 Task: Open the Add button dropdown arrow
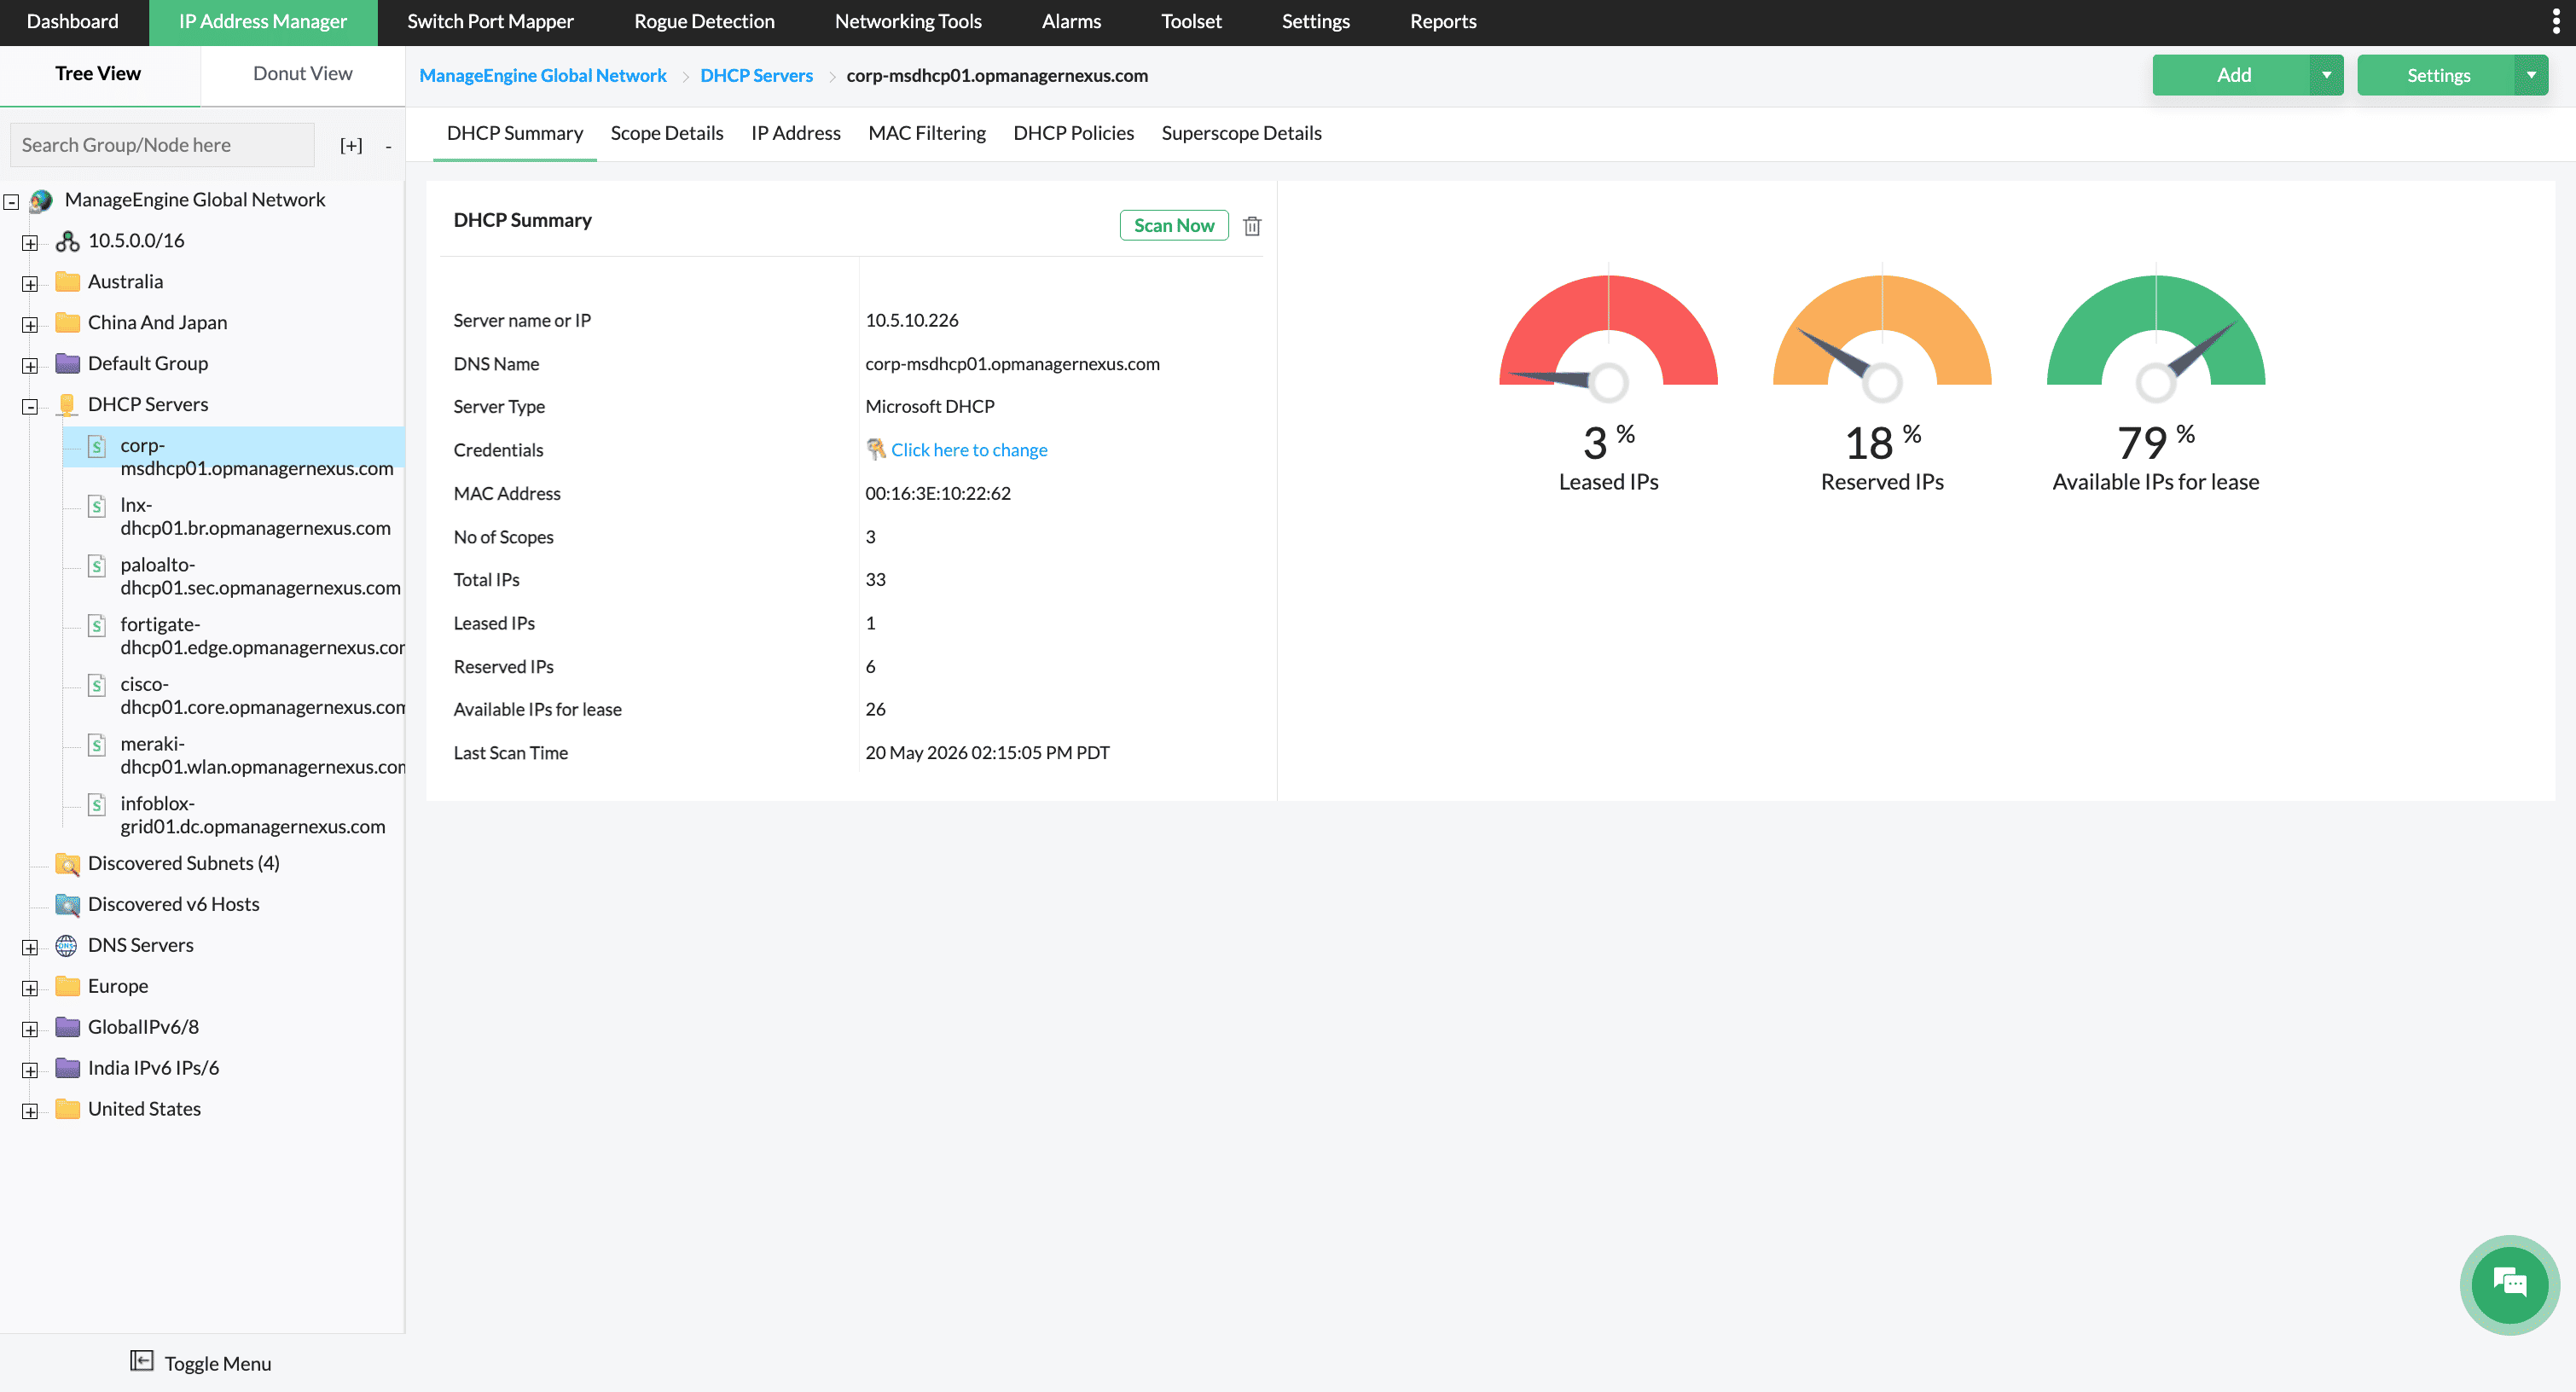click(x=2327, y=76)
